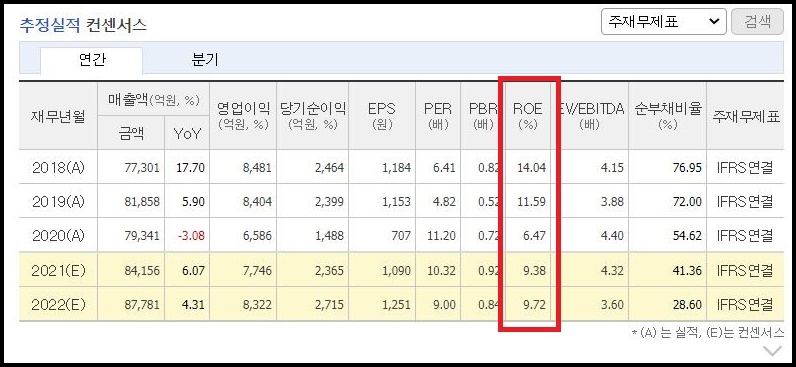796x367 pixels.
Task: Click the 순부채비율 column header
Action: (667, 116)
